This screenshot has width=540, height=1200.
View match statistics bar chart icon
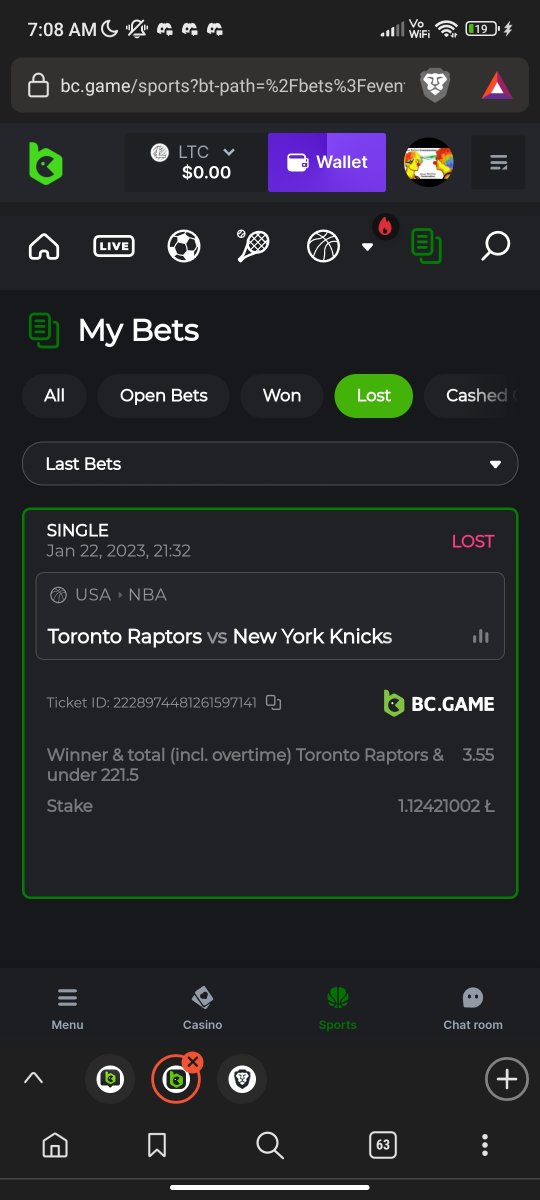pos(481,636)
